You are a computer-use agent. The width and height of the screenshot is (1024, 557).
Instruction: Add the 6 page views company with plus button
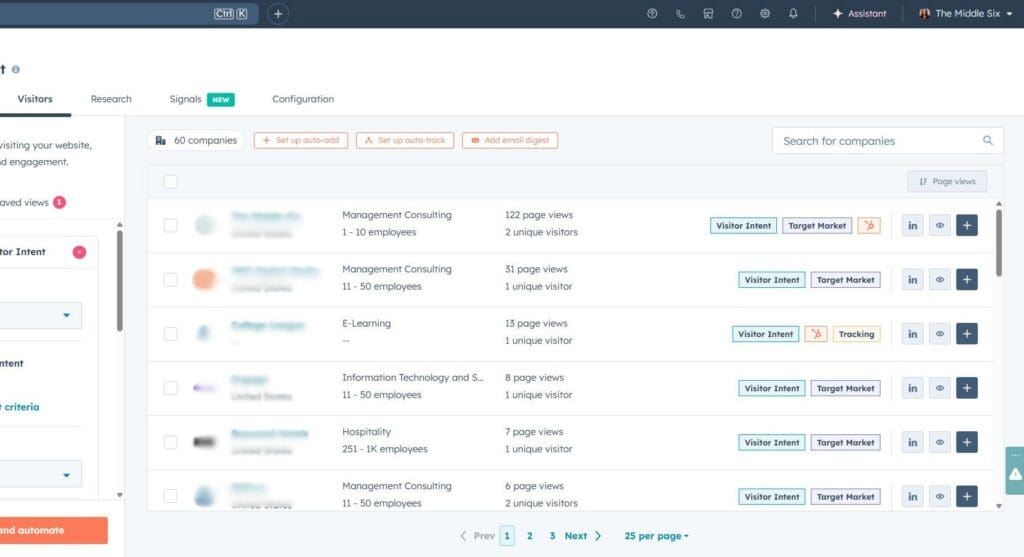click(967, 496)
